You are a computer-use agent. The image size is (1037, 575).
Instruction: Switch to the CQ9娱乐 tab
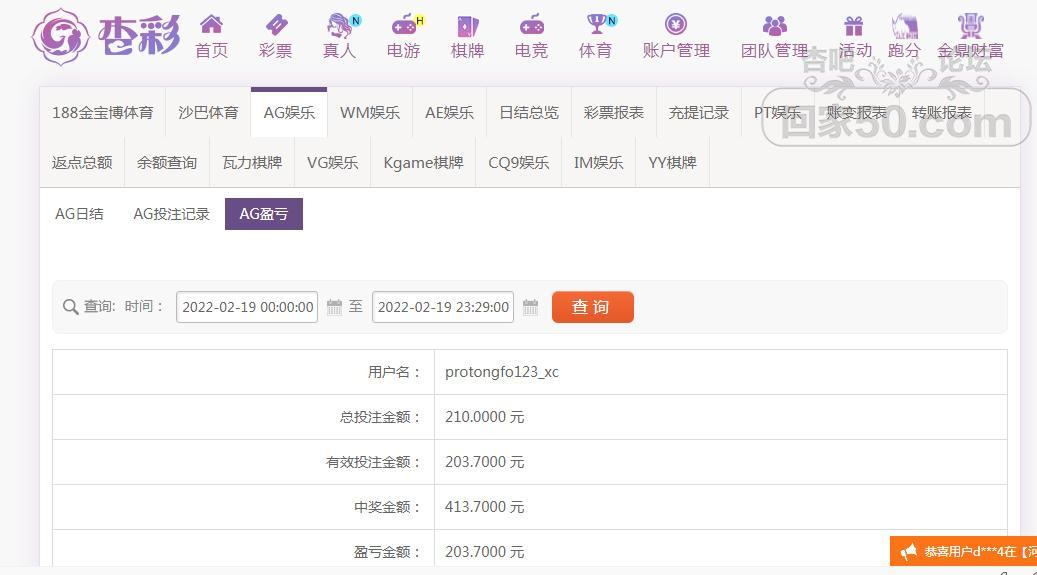click(x=518, y=162)
